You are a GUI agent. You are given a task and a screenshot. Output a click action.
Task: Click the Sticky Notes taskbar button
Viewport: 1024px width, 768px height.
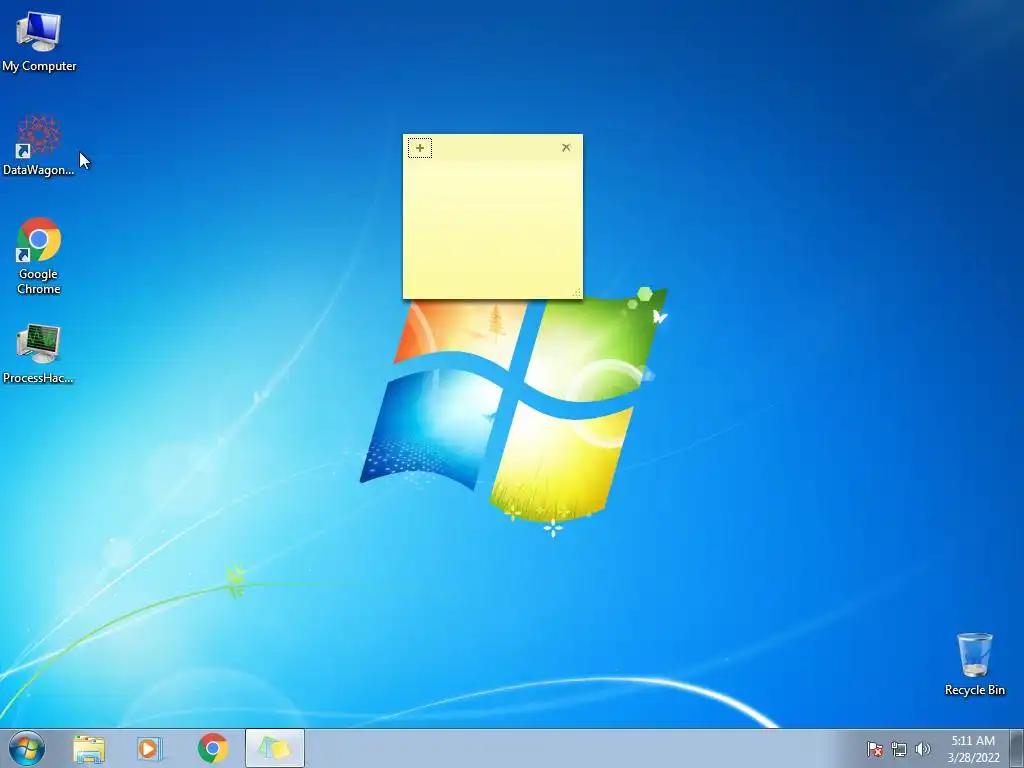coord(275,748)
